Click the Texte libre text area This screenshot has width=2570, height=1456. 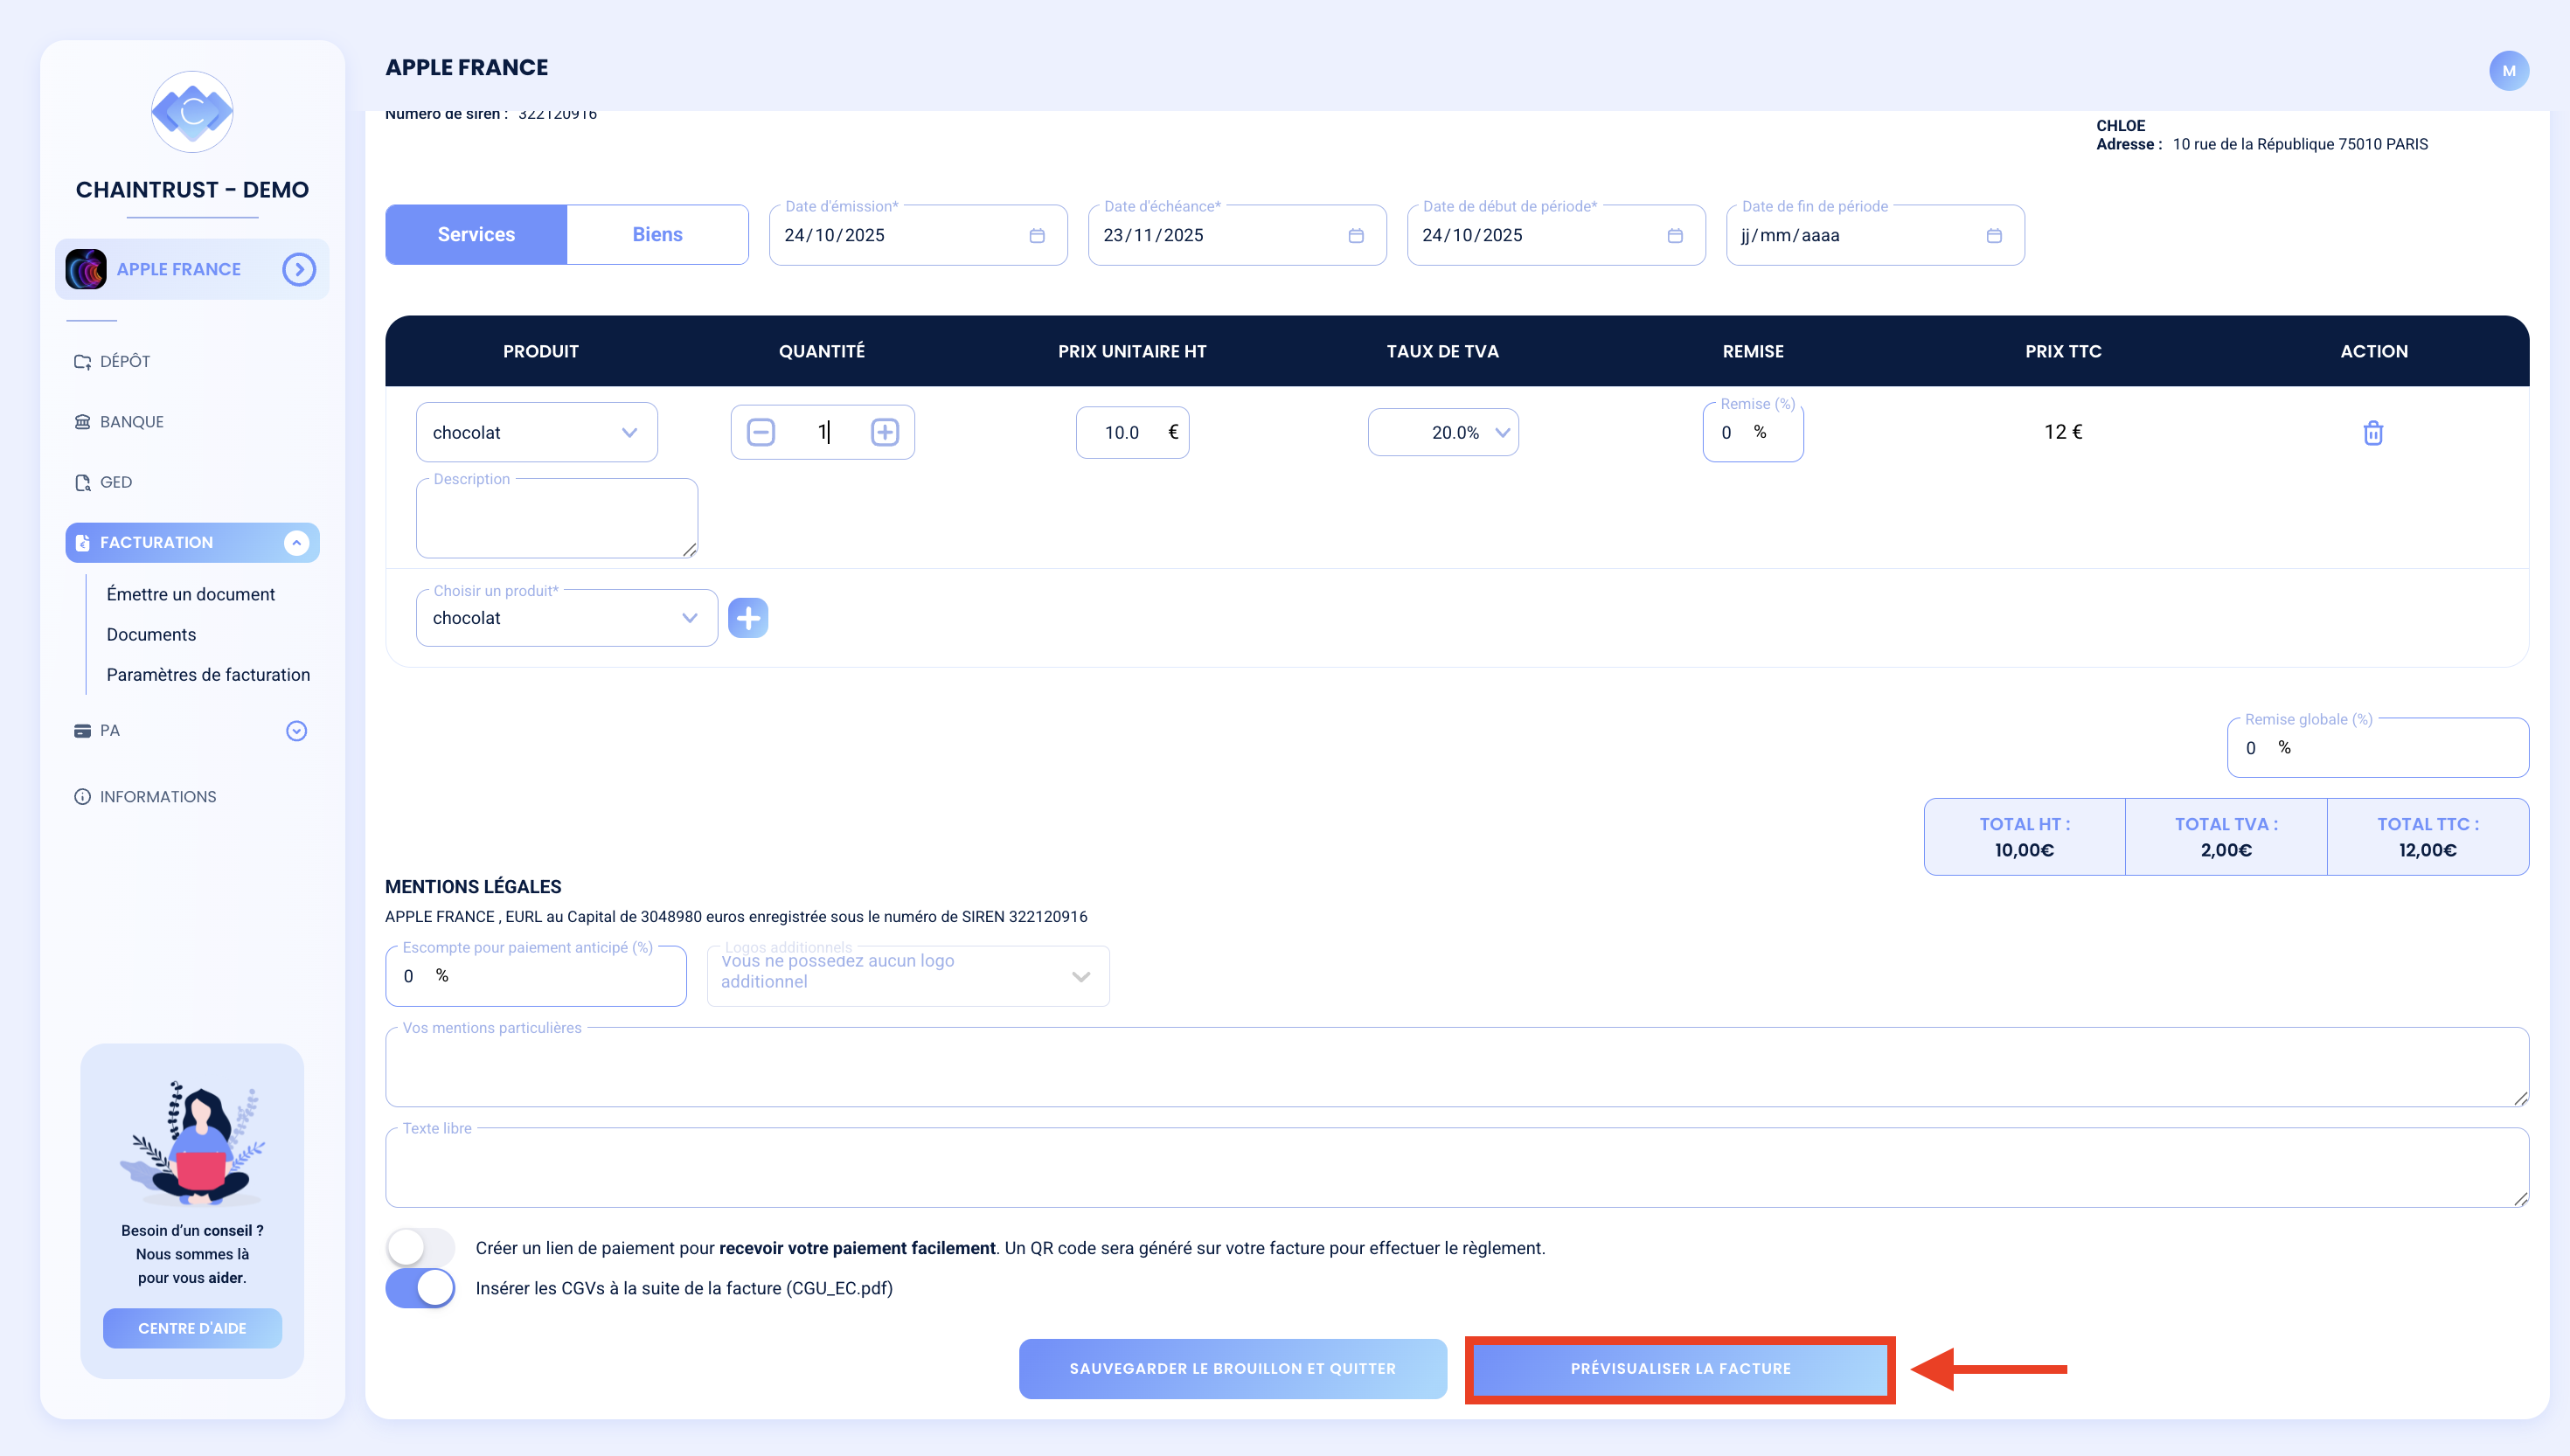click(1457, 1167)
